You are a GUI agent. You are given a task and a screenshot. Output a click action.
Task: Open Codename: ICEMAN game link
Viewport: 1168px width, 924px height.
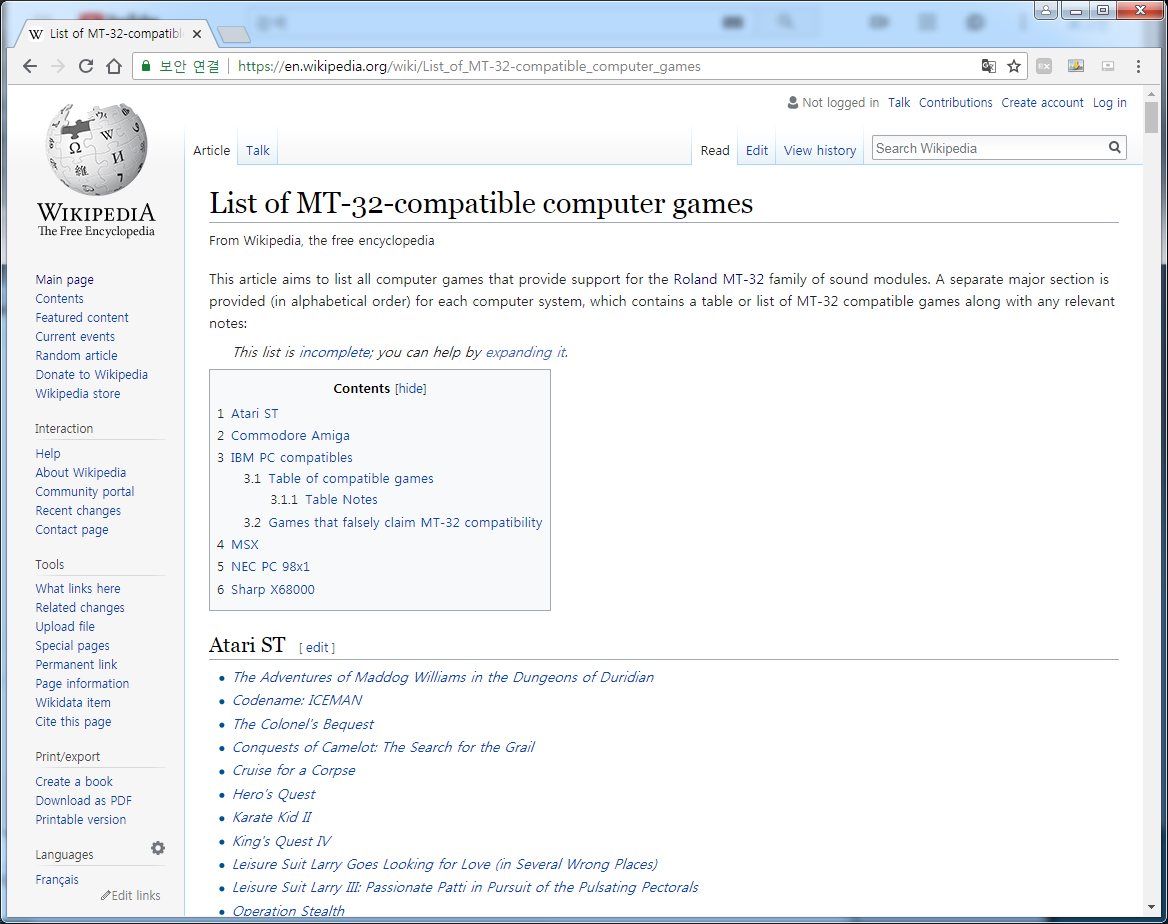tap(297, 700)
